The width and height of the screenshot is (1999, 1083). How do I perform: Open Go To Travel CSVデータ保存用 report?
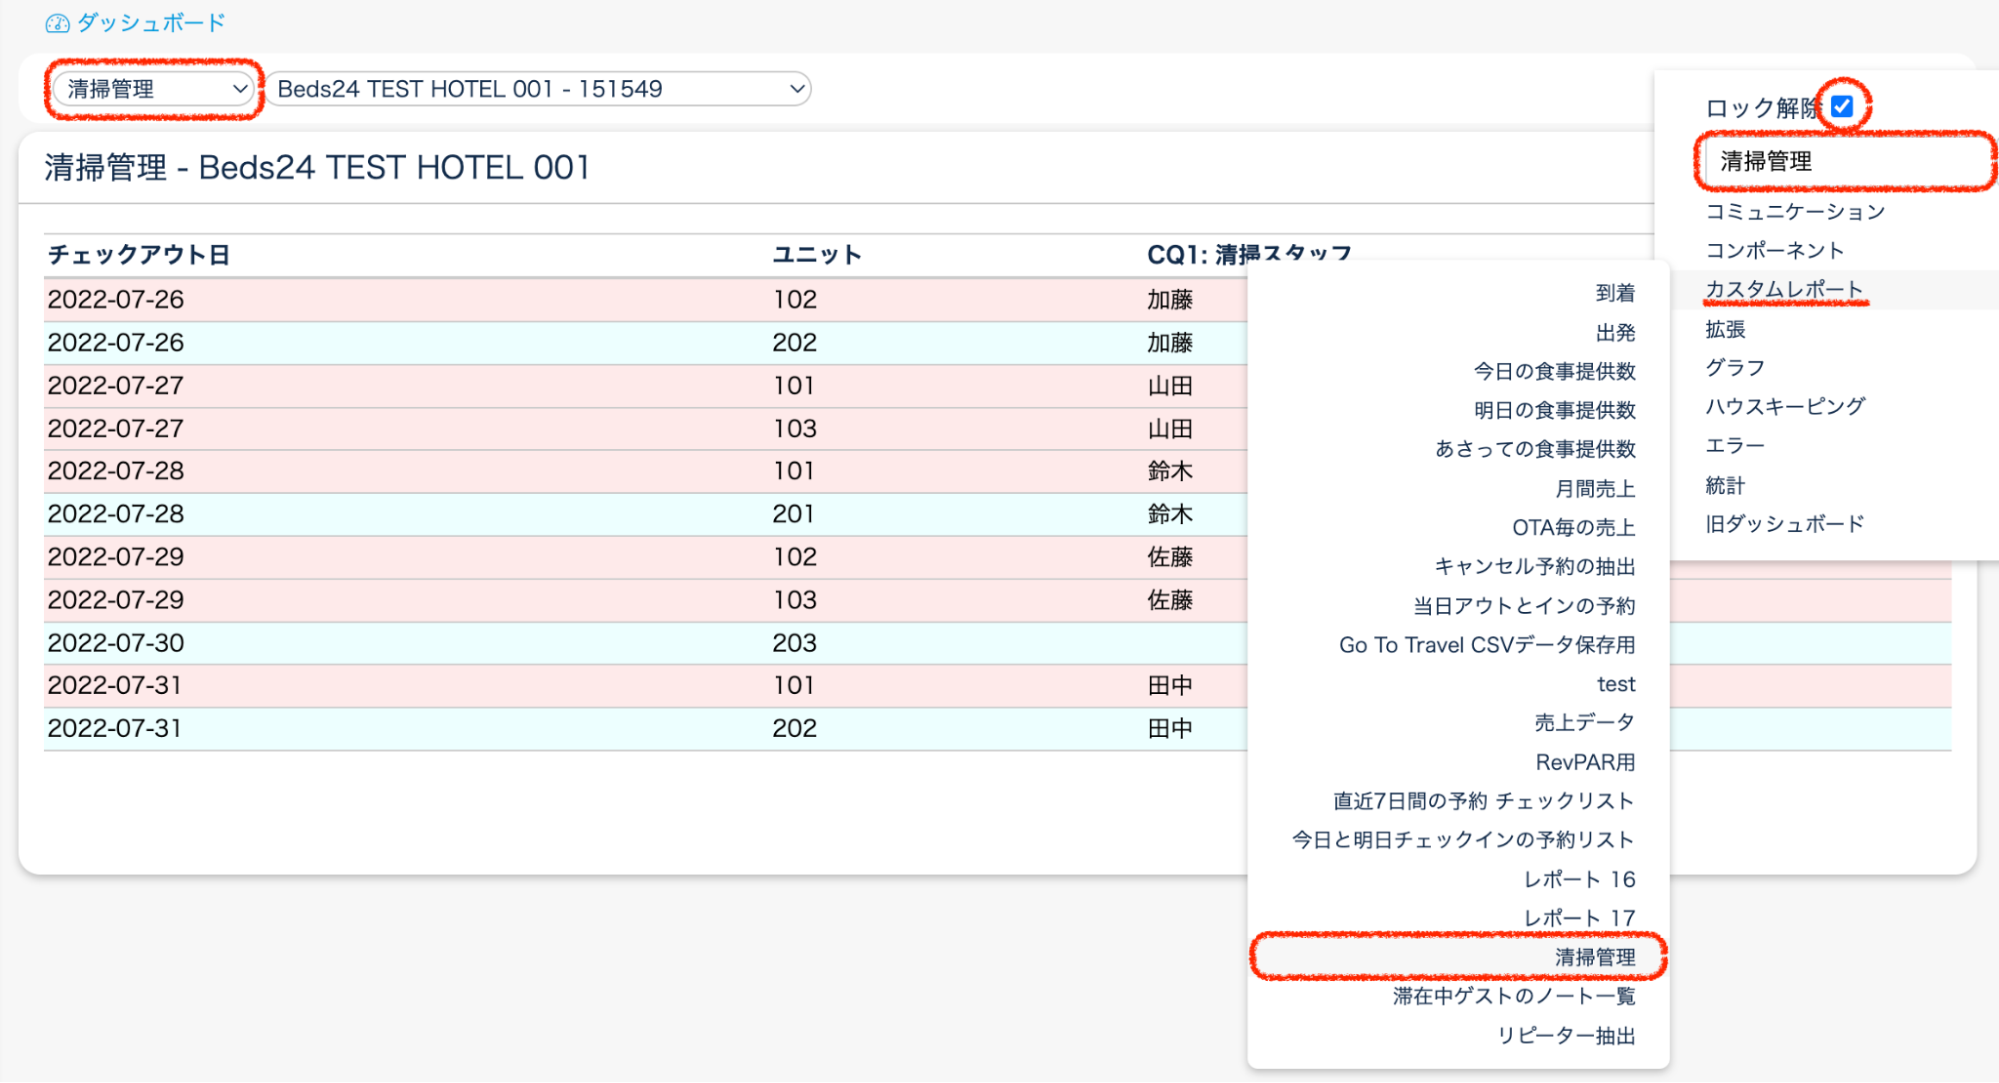tap(1487, 645)
